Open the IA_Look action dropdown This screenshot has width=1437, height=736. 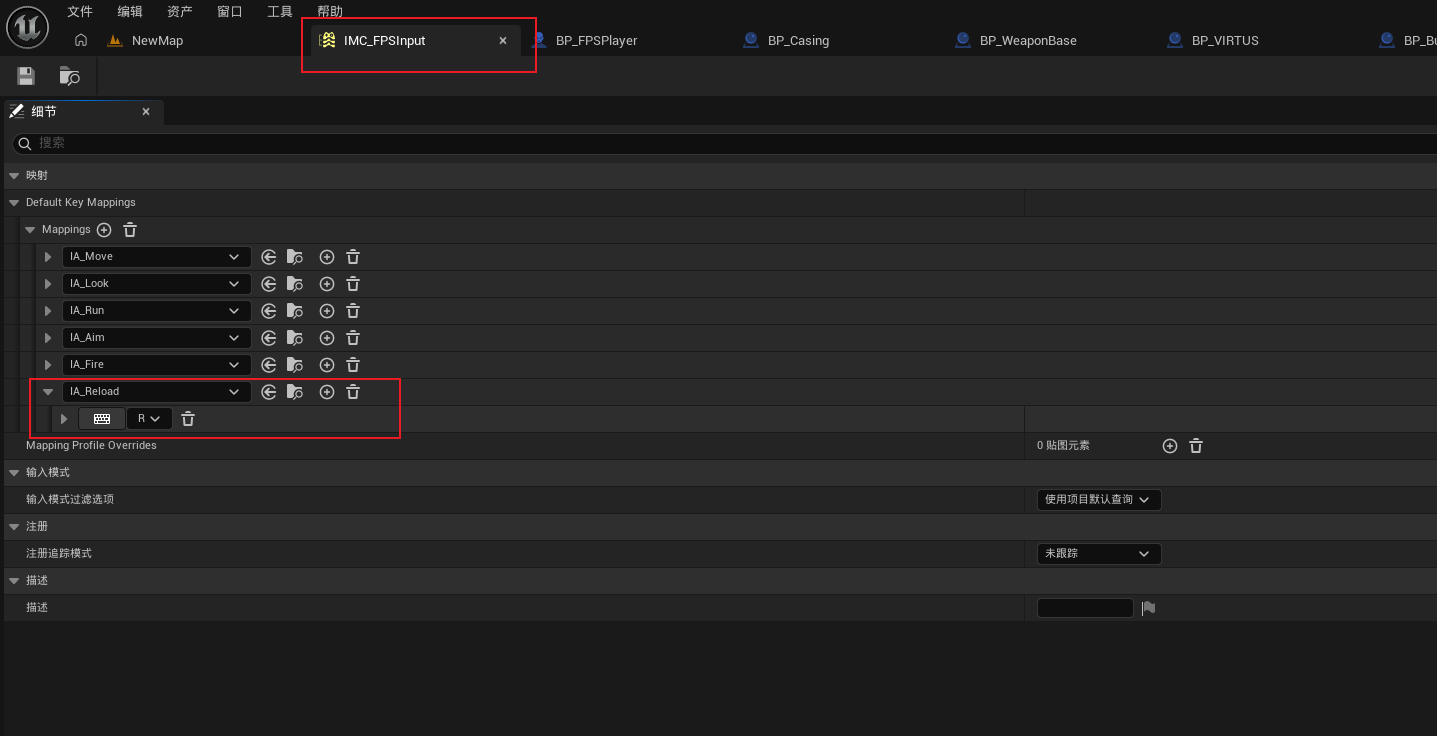(x=156, y=284)
